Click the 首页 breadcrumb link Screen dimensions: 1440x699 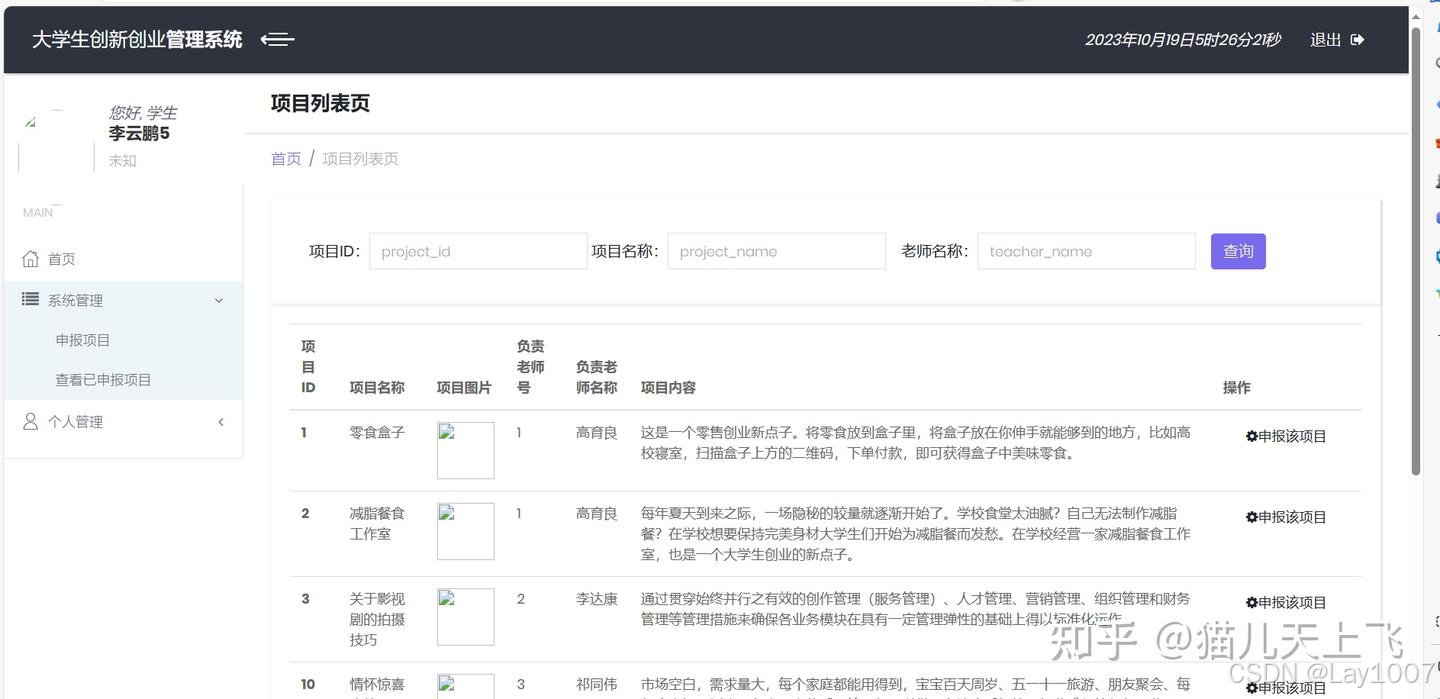pyautogui.click(x=286, y=159)
